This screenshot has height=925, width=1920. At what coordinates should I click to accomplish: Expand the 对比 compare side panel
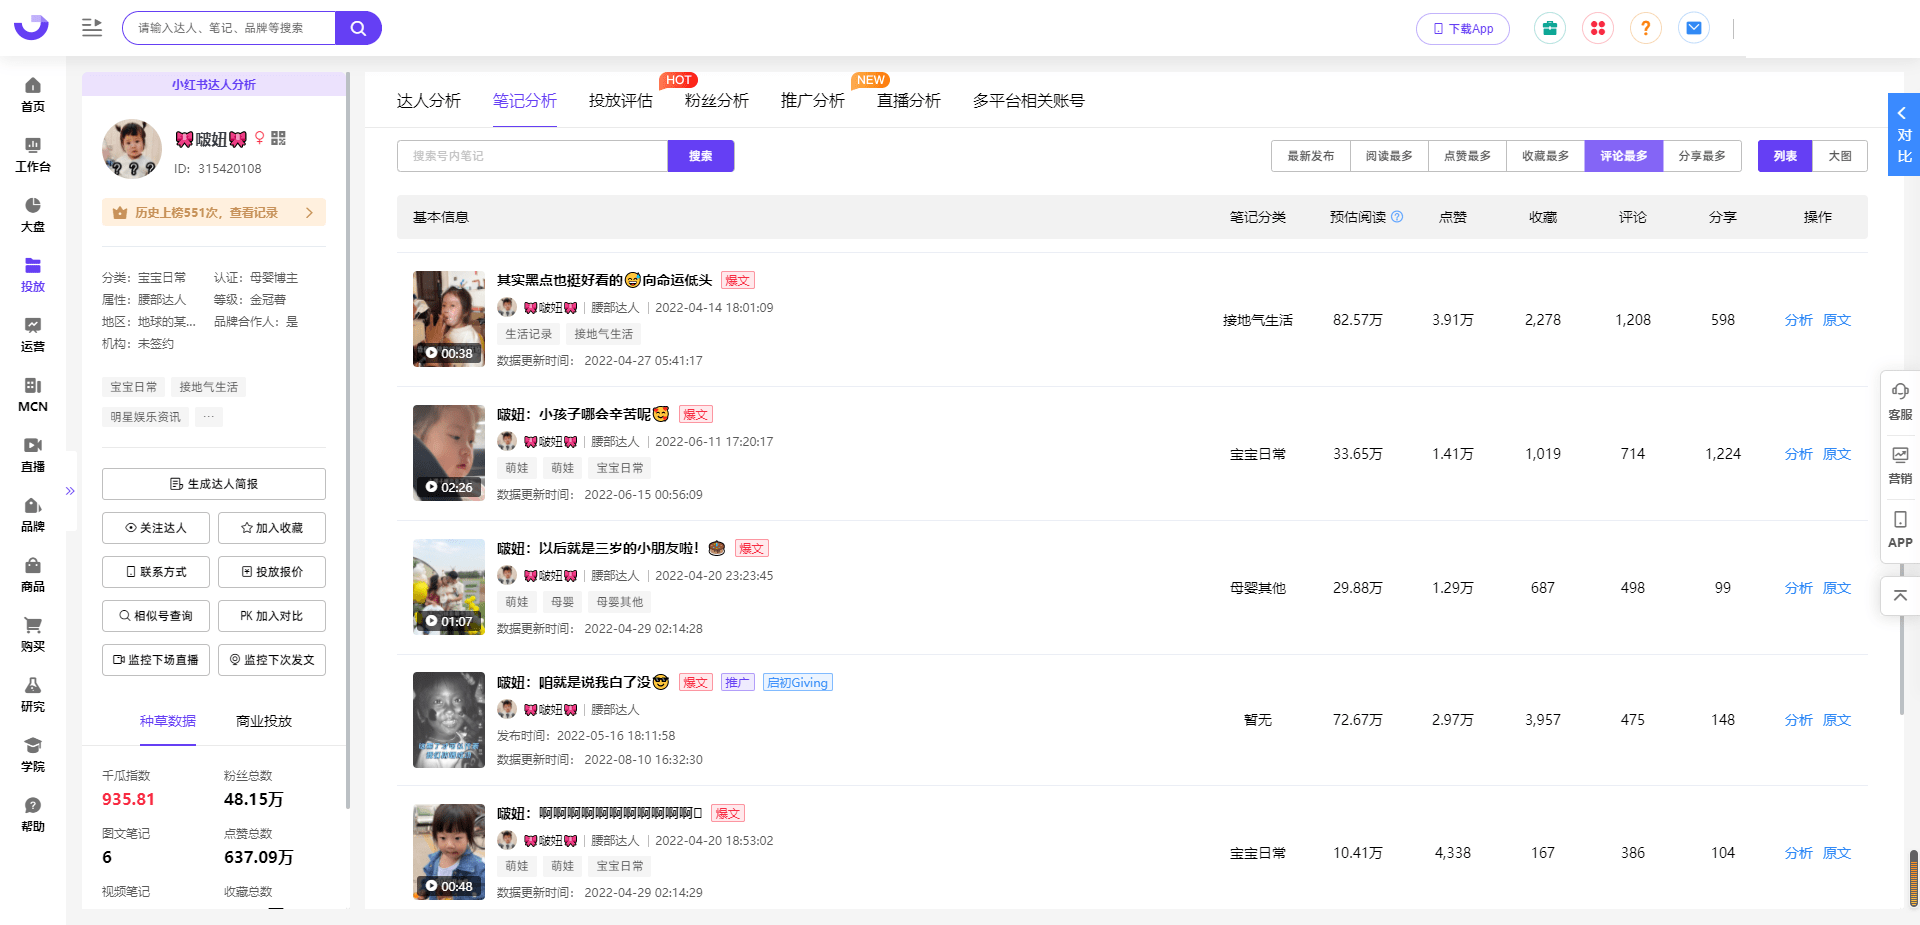click(x=1903, y=134)
